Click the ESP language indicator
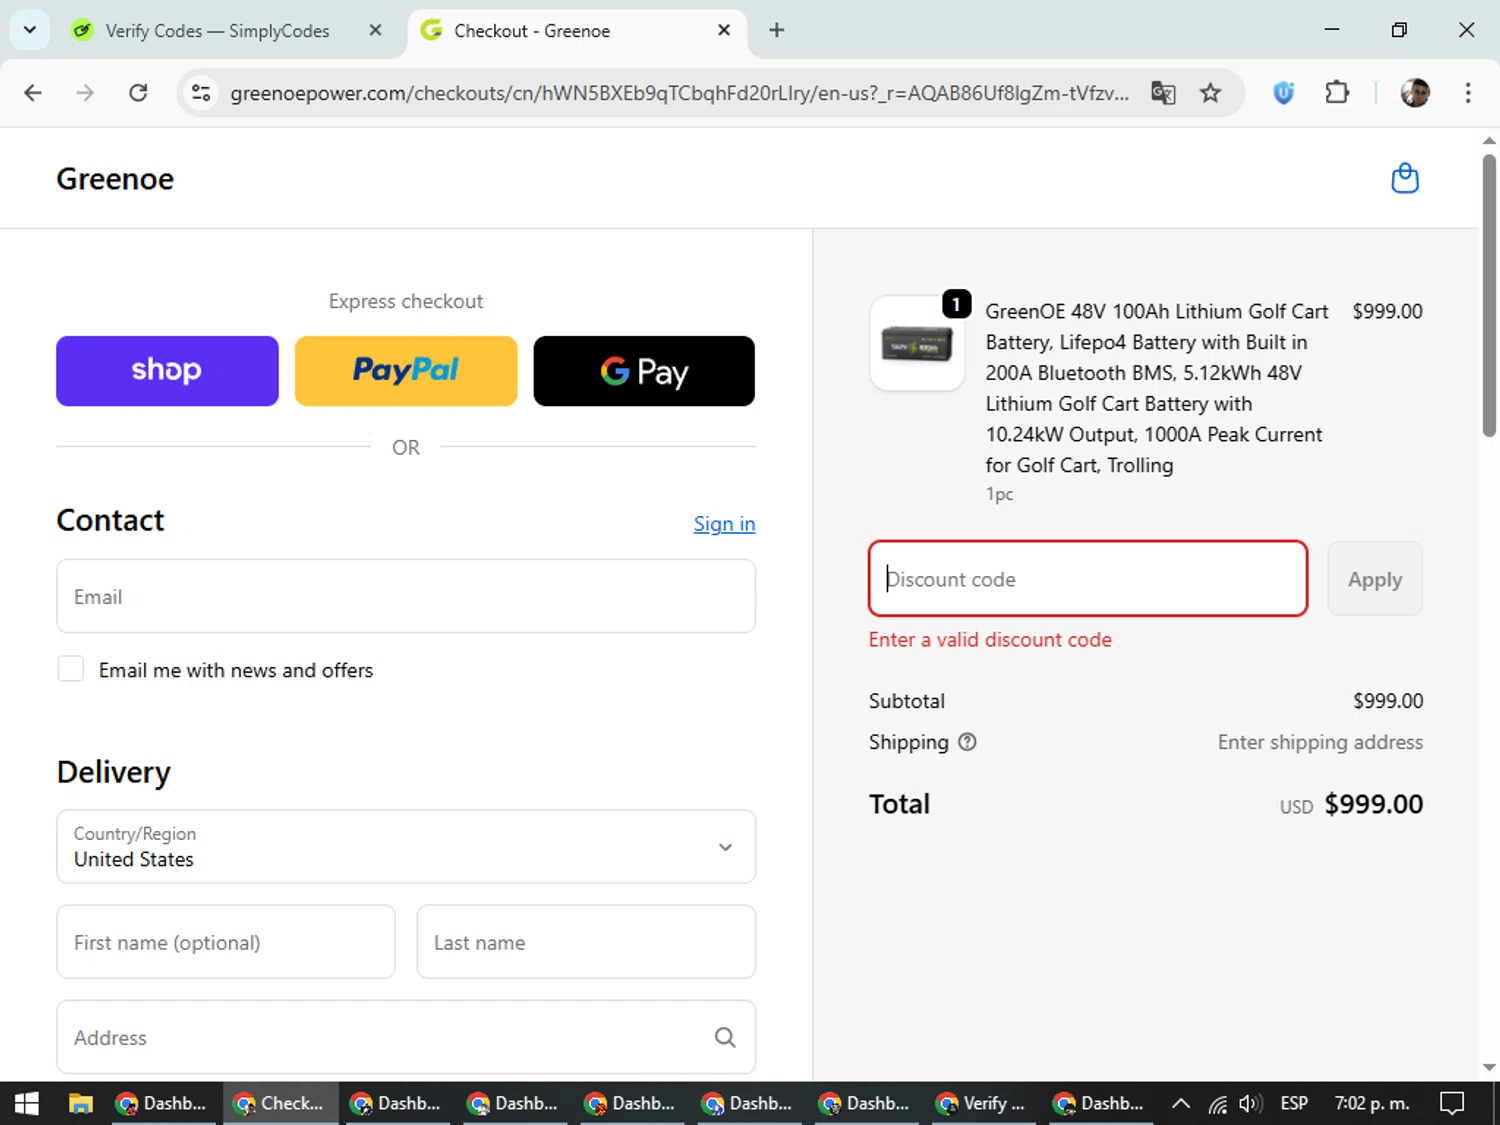 tap(1294, 1103)
